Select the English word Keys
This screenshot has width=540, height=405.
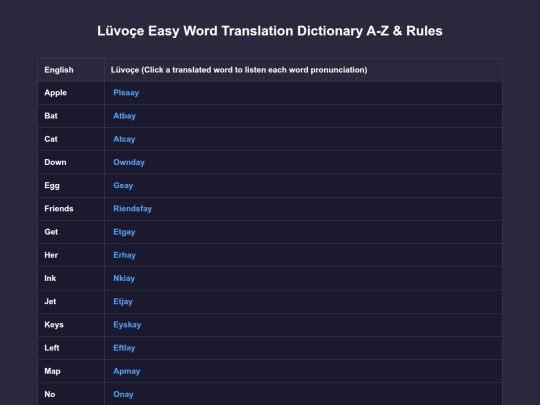(54, 325)
